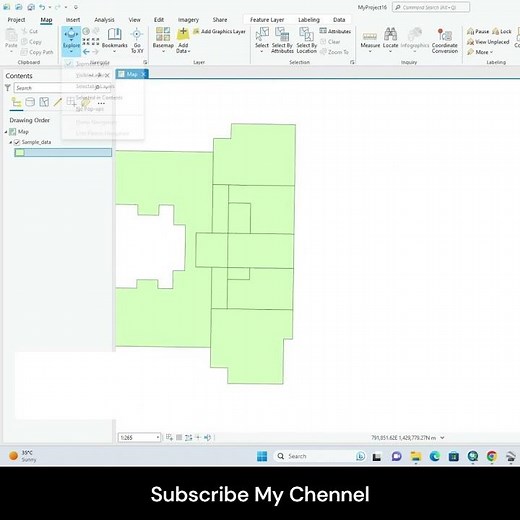Click the Sample_data green symbol swatch
The width and height of the screenshot is (520, 520).
point(20,152)
